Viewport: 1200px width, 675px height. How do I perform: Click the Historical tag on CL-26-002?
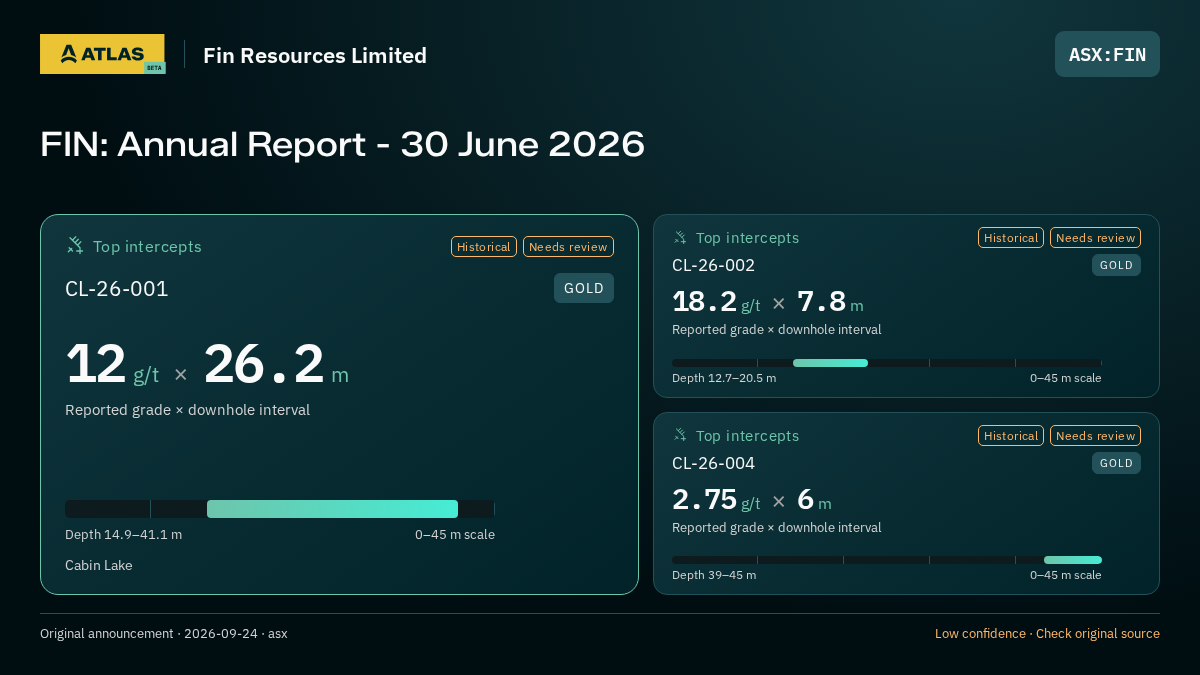click(1011, 238)
